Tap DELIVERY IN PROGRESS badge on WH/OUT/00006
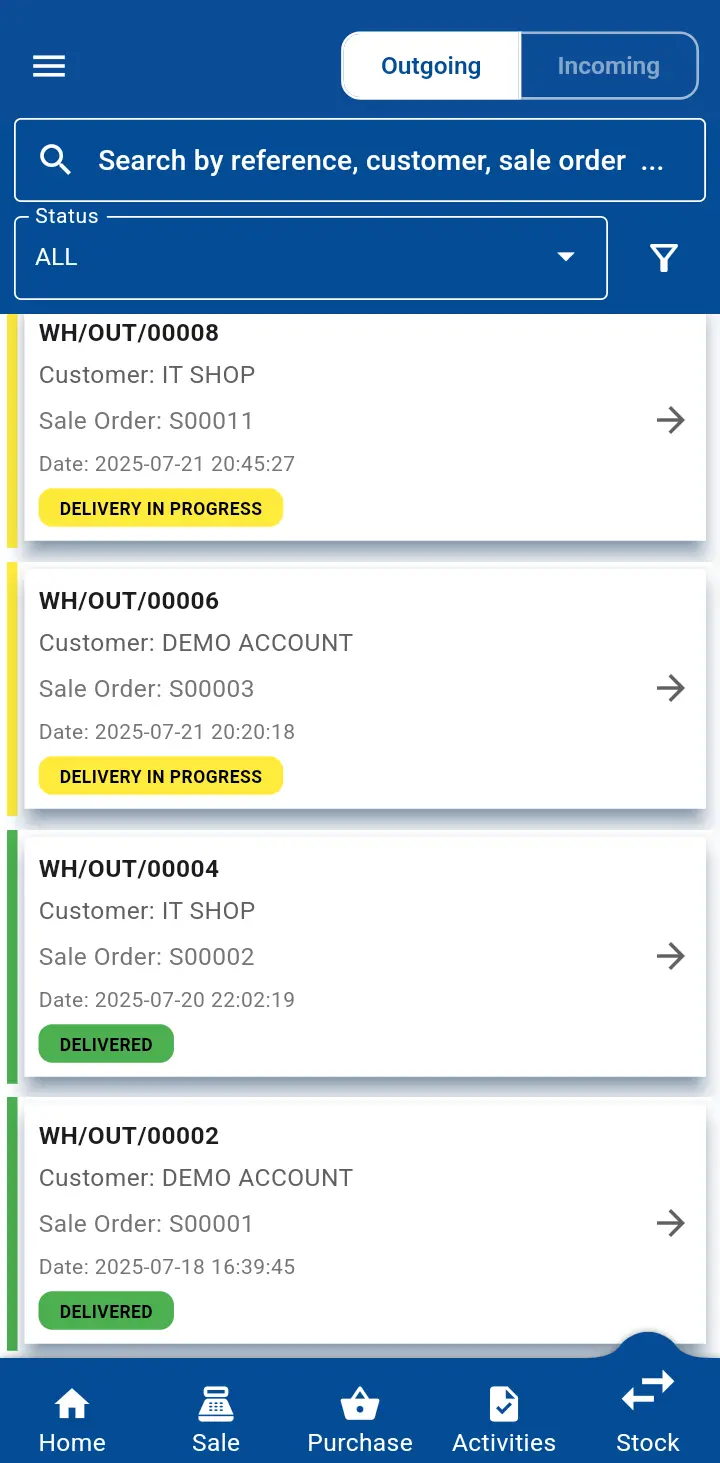 [161, 776]
